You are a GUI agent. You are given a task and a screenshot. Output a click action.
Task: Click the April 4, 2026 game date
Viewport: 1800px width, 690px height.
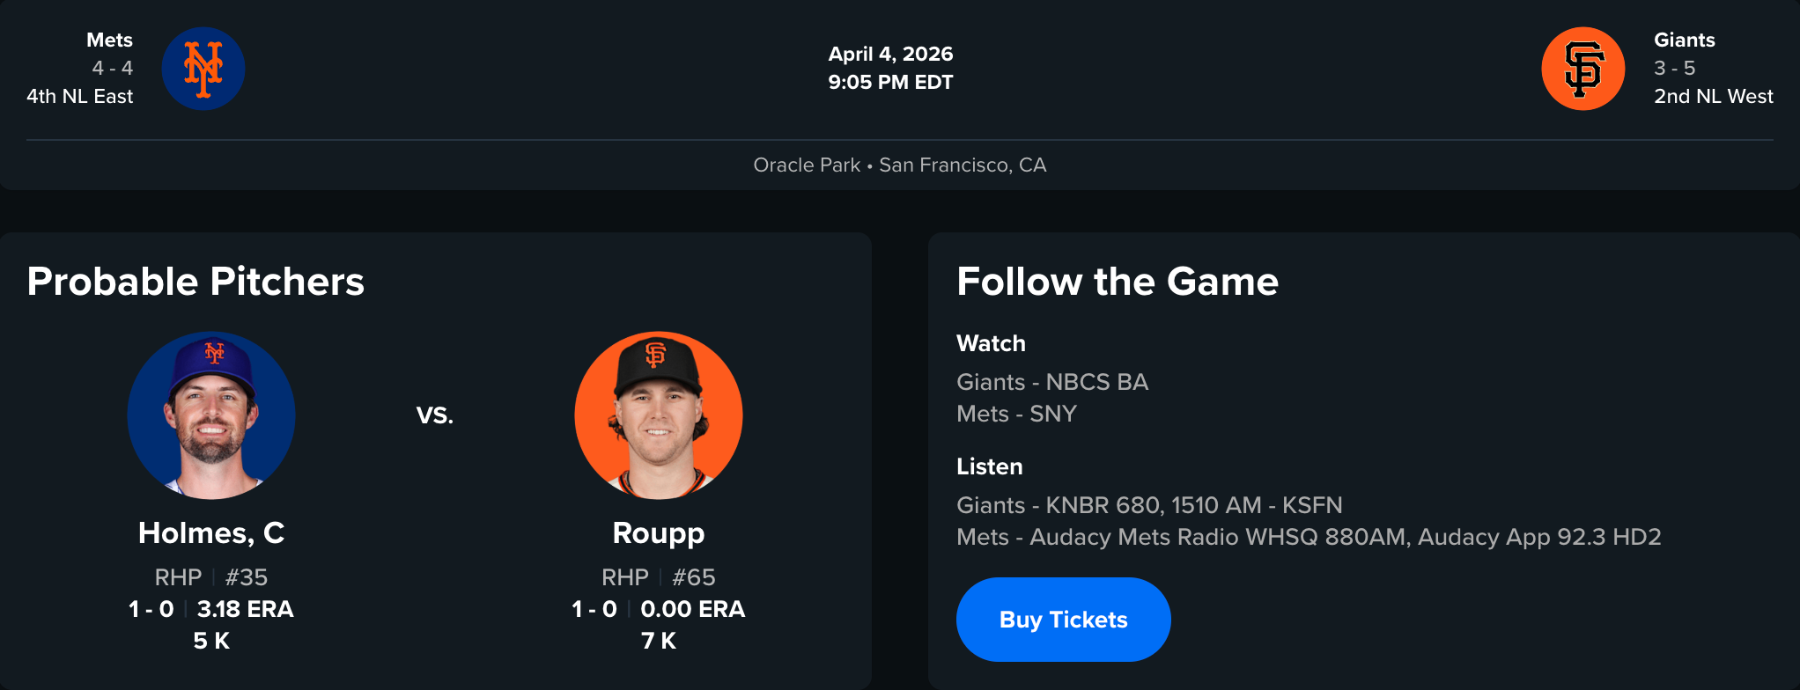(x=890, y=54)
